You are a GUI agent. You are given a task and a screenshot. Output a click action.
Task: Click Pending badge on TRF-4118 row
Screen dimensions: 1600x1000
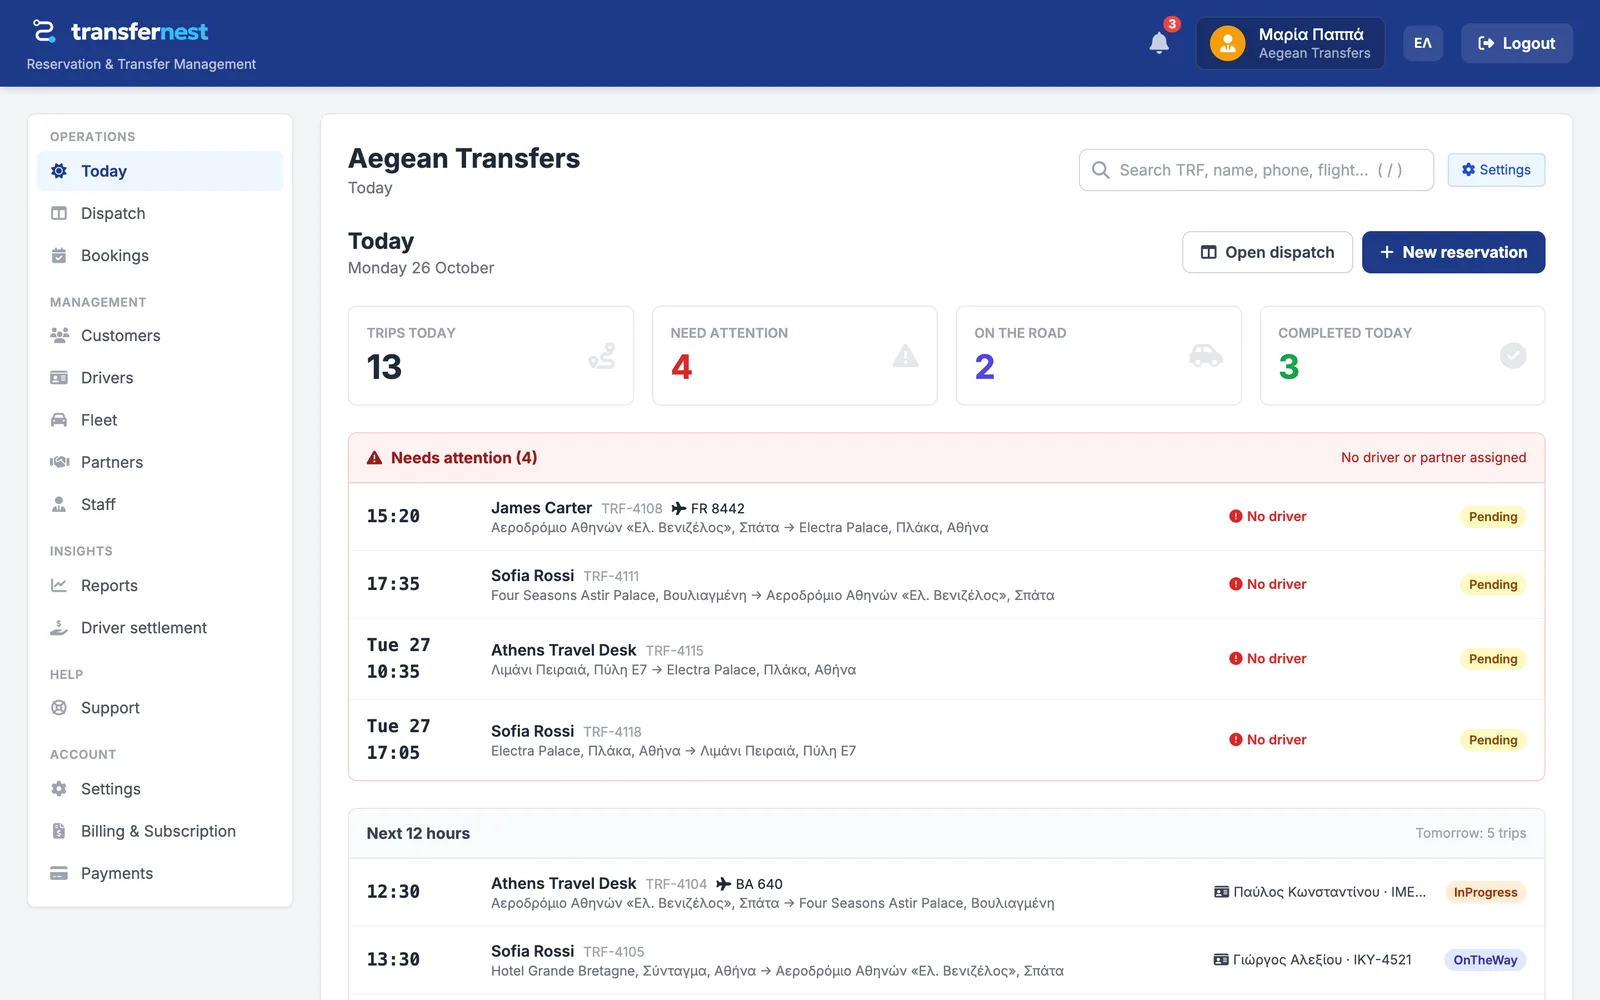click(1493, 740)
